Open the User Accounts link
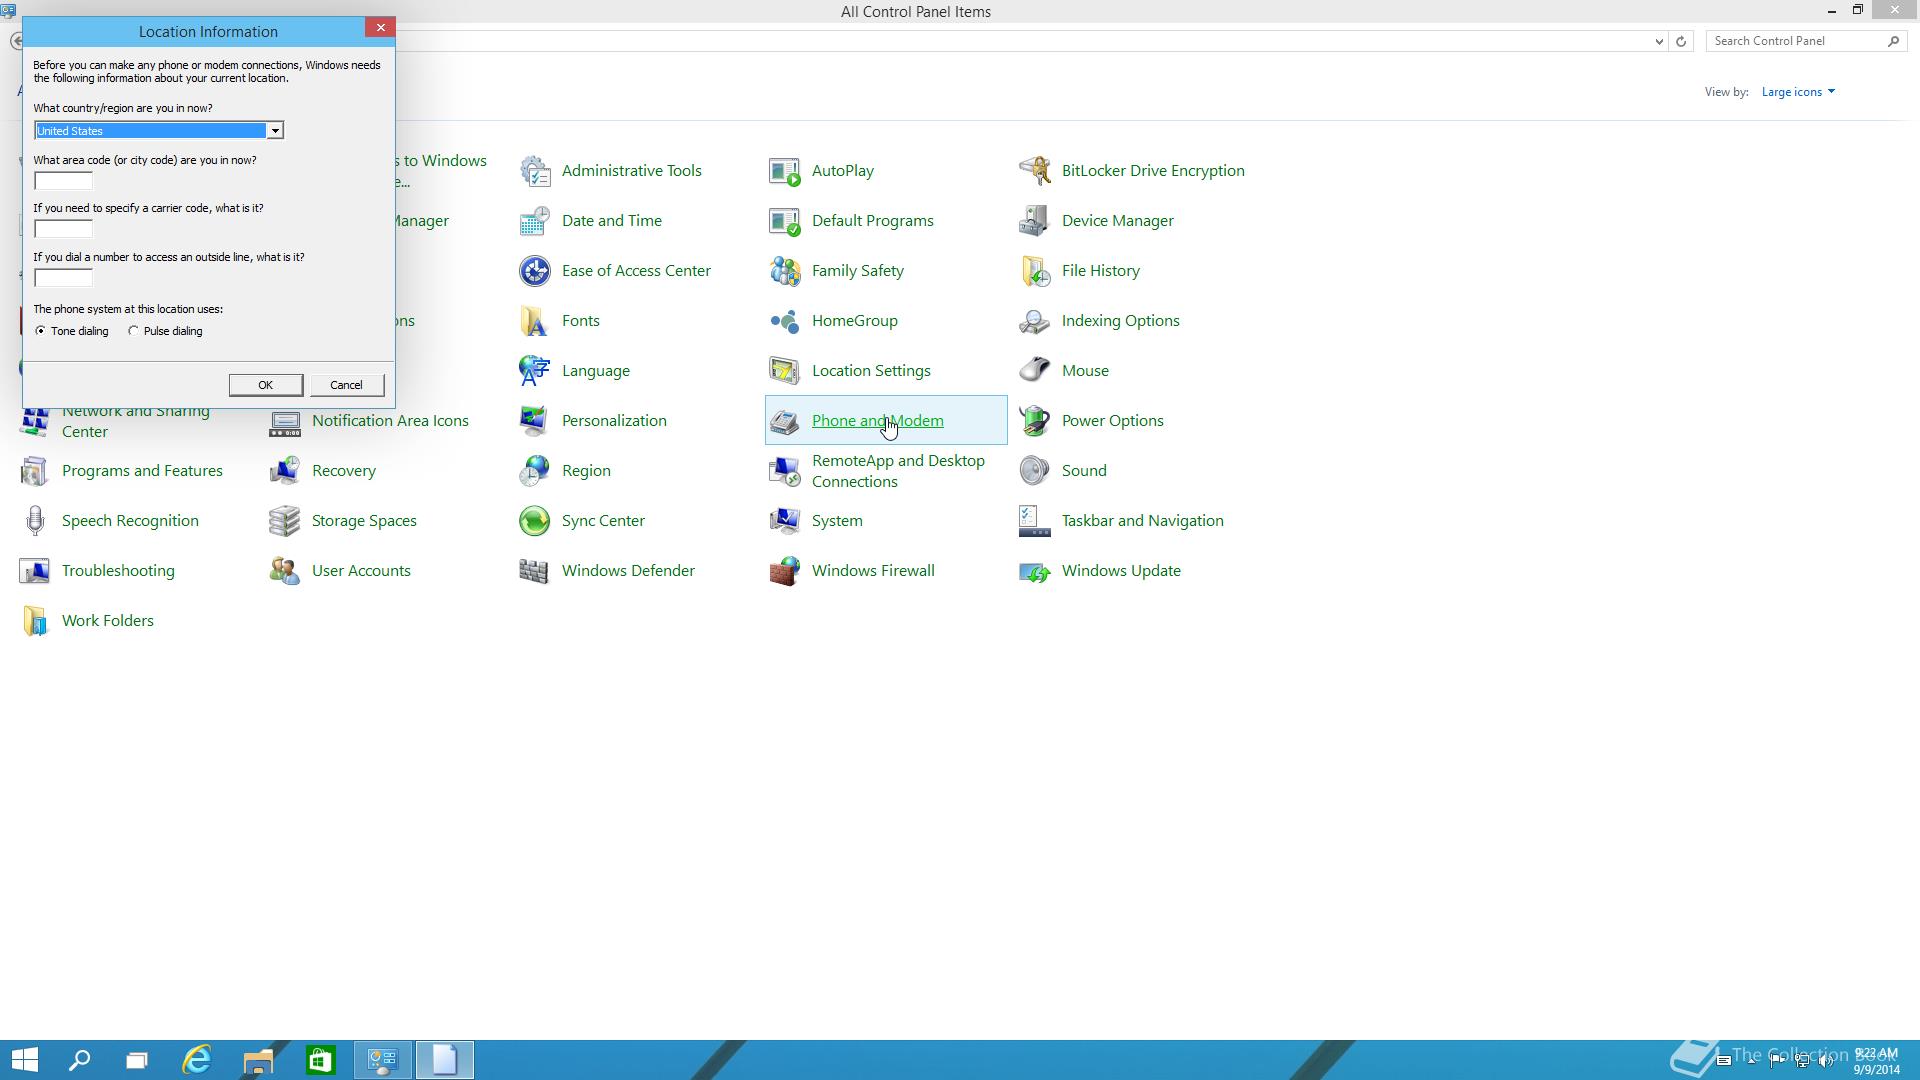Viewport: 1920px width, 1080px height. tap(361, 571)
